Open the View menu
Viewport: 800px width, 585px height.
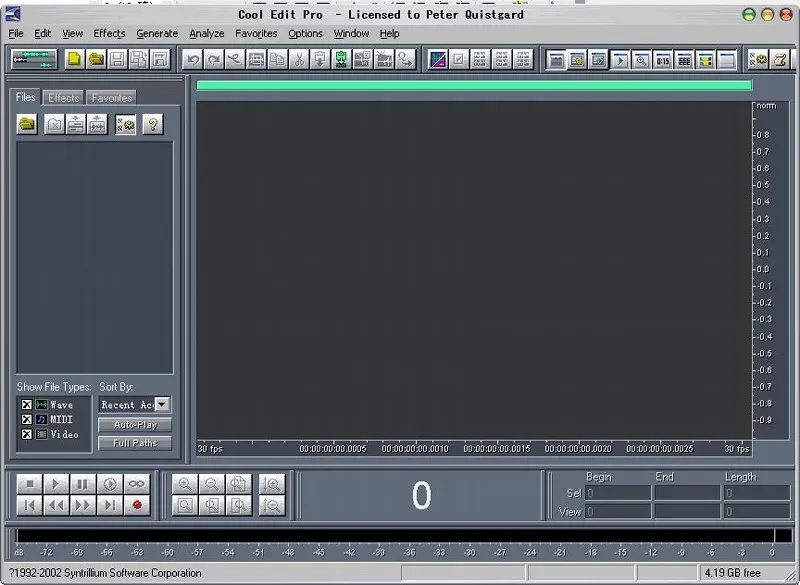pyautogui.click(x=72, y=34)
